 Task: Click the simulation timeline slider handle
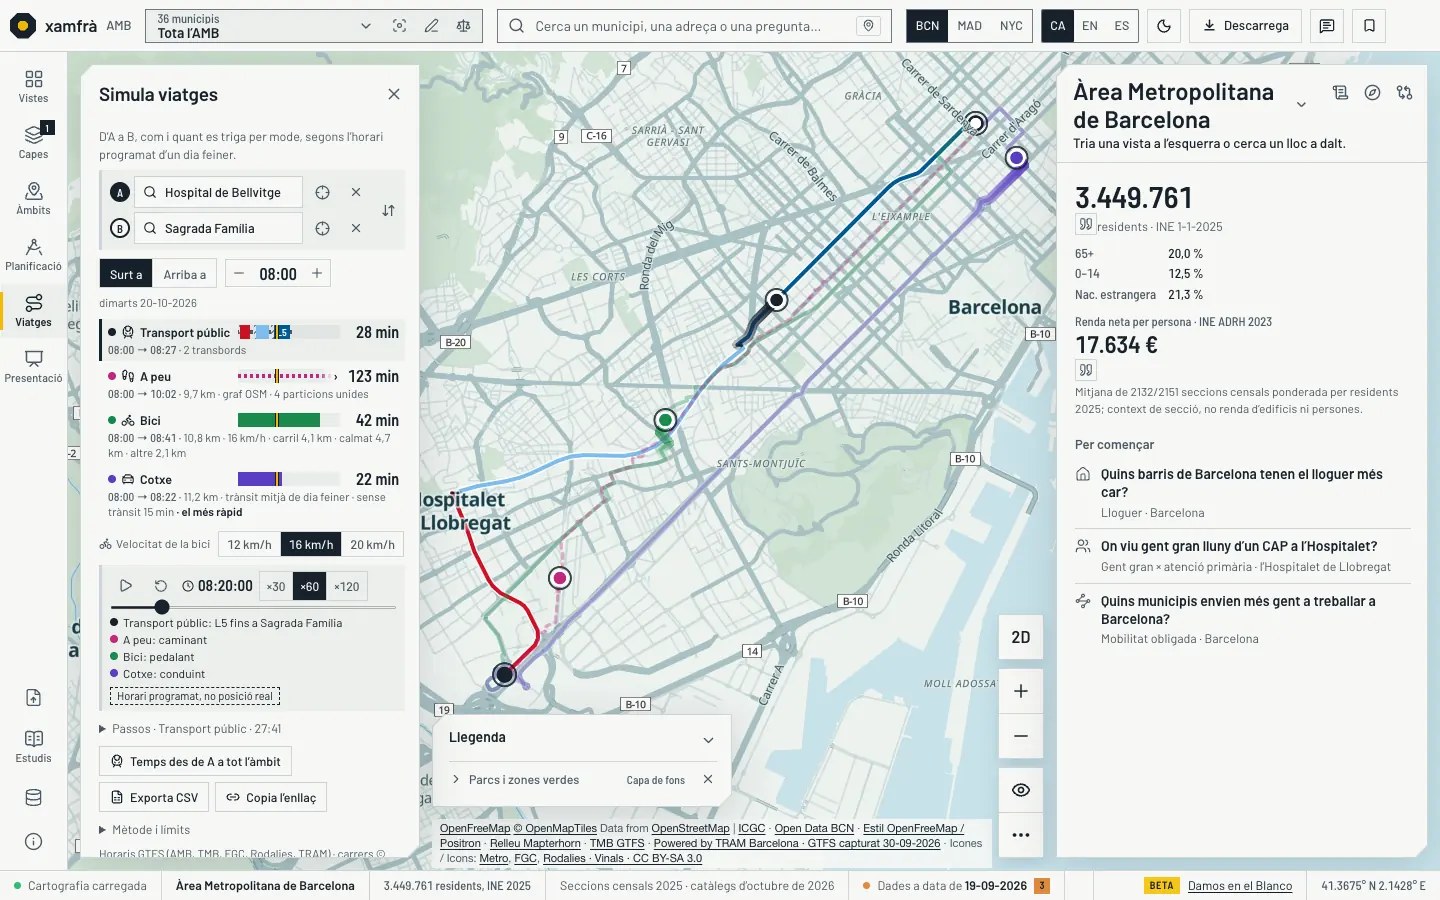[x=162, y=607]
